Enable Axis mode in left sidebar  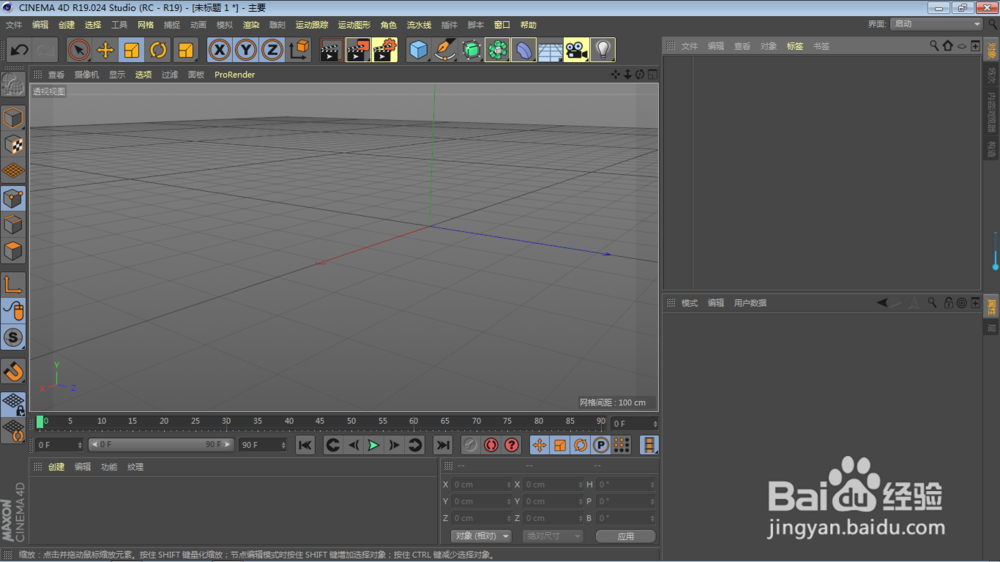point(13,285)
